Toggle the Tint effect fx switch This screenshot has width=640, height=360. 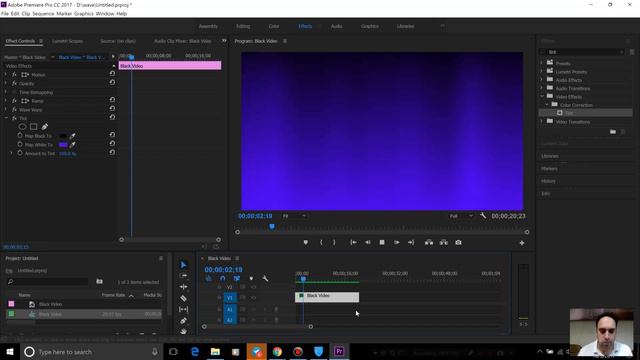[x=14, y=118]
